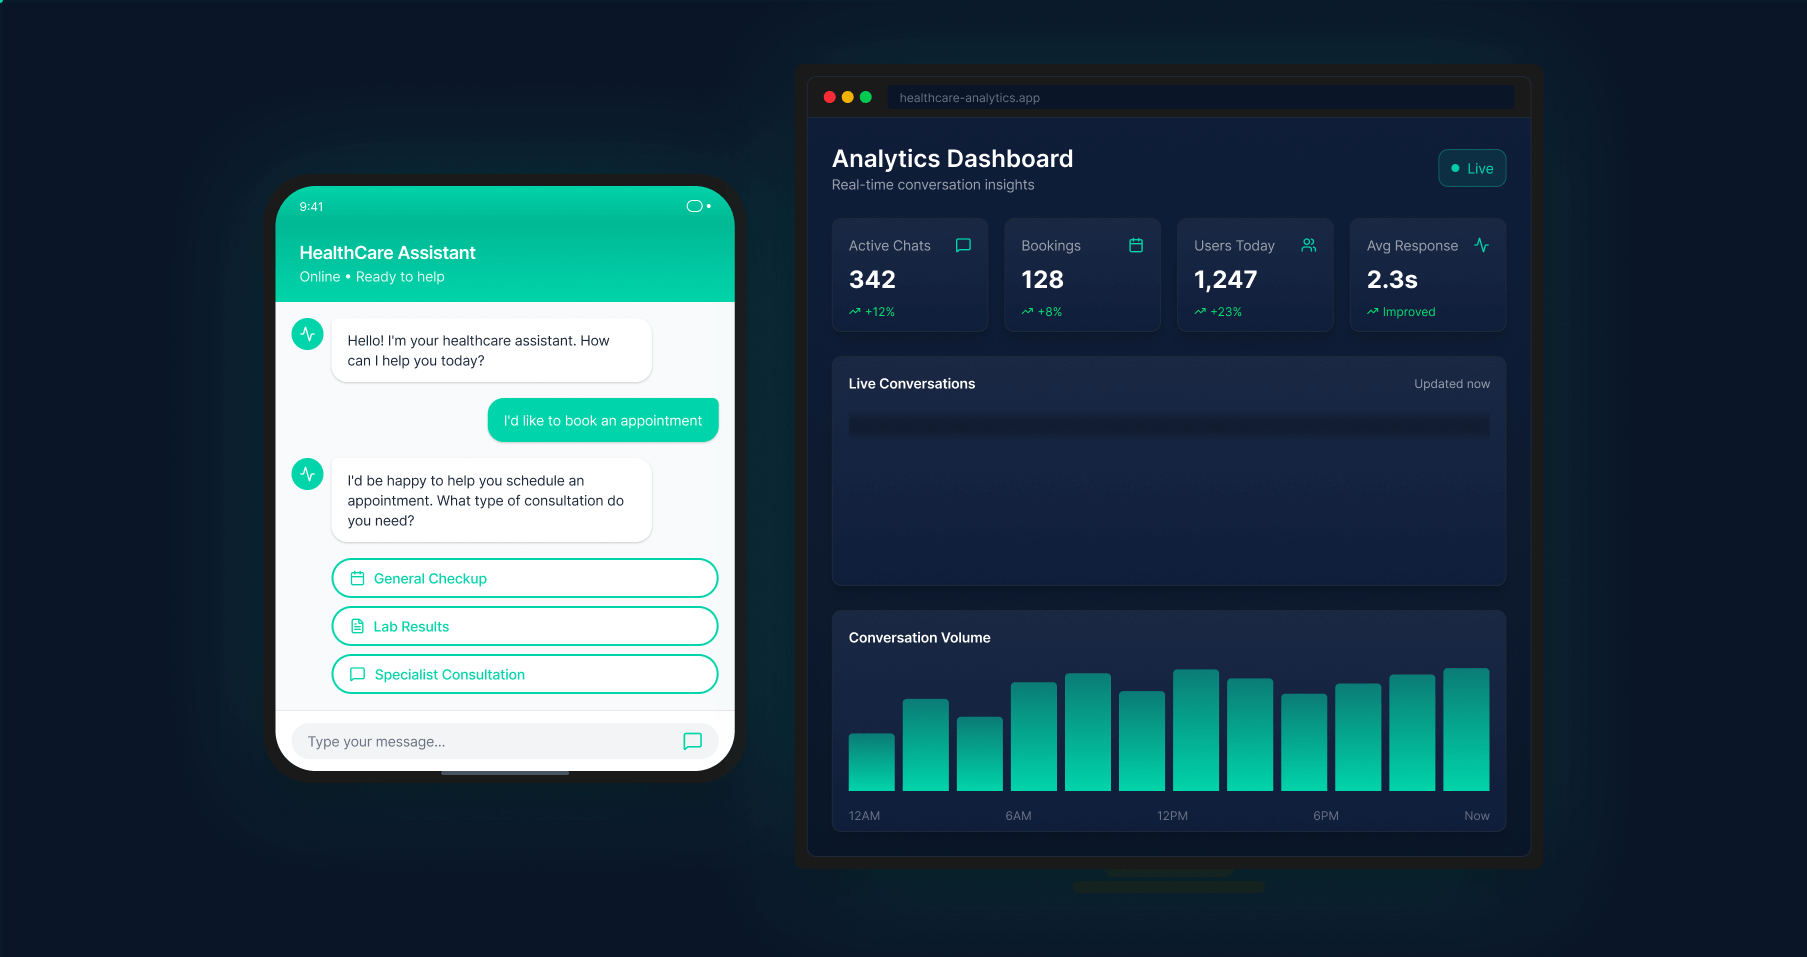This screenshot has width=1807, height=957.
Task: Click the chat bubble icon in Active Chats
Action: click(x=963, y=245)
